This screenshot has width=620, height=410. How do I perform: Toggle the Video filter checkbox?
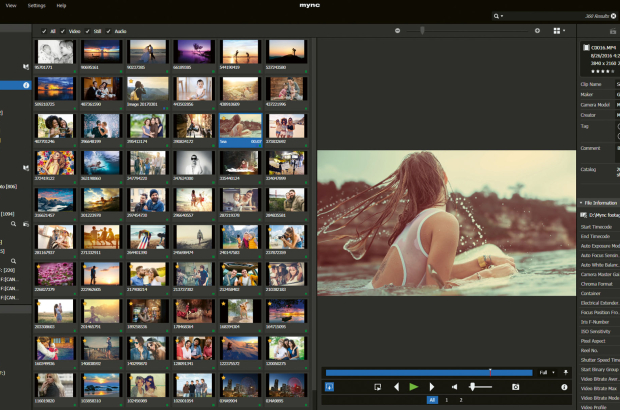[62, 31]
